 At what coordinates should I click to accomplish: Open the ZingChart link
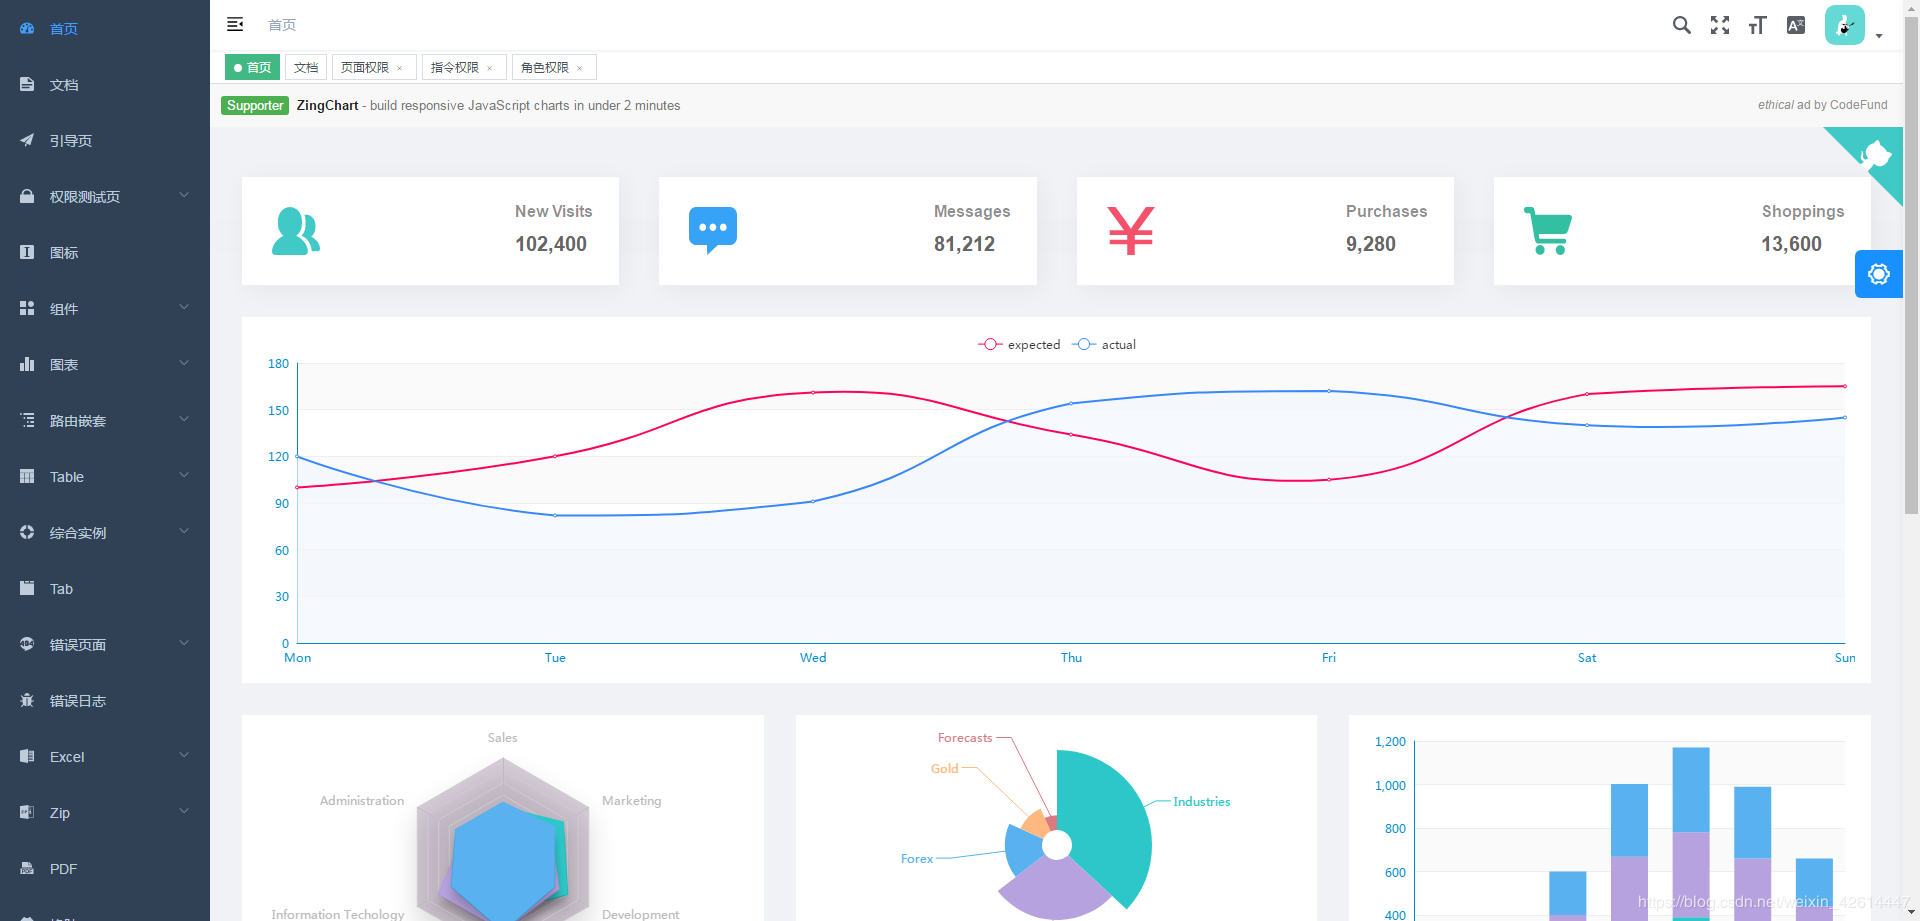pyautogui.click(x=327, y=105)
